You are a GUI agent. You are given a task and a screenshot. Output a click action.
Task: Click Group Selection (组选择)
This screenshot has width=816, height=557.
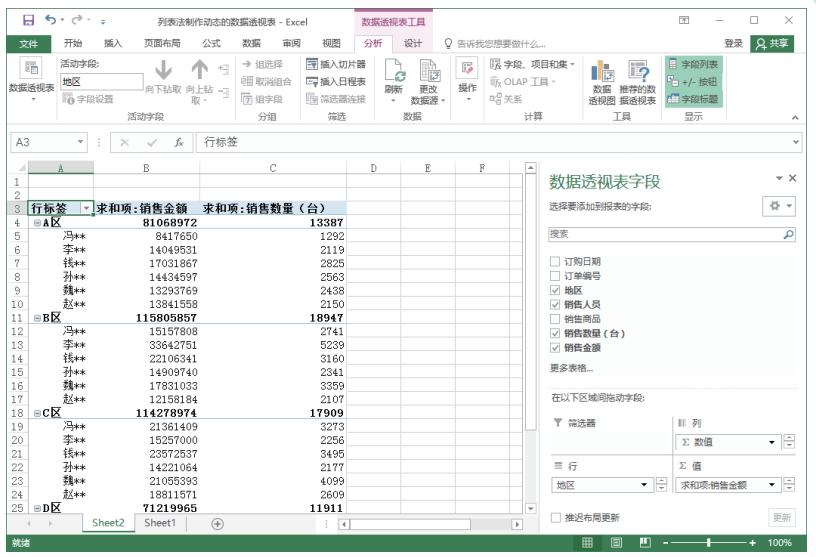263,64
